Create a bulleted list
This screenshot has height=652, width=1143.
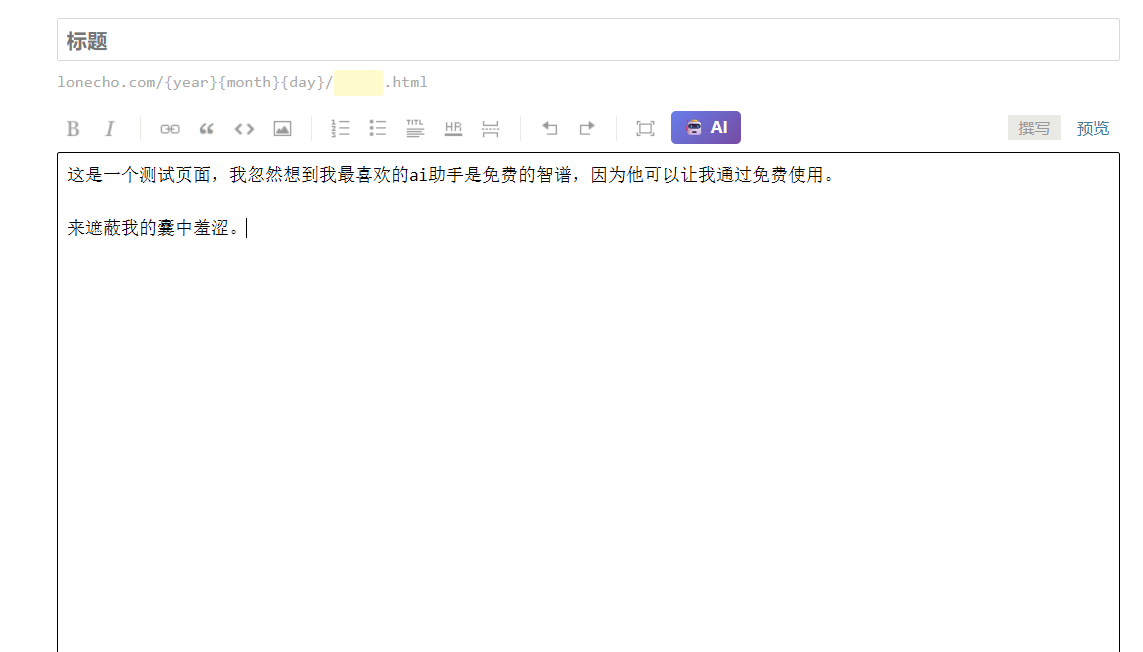378,128
